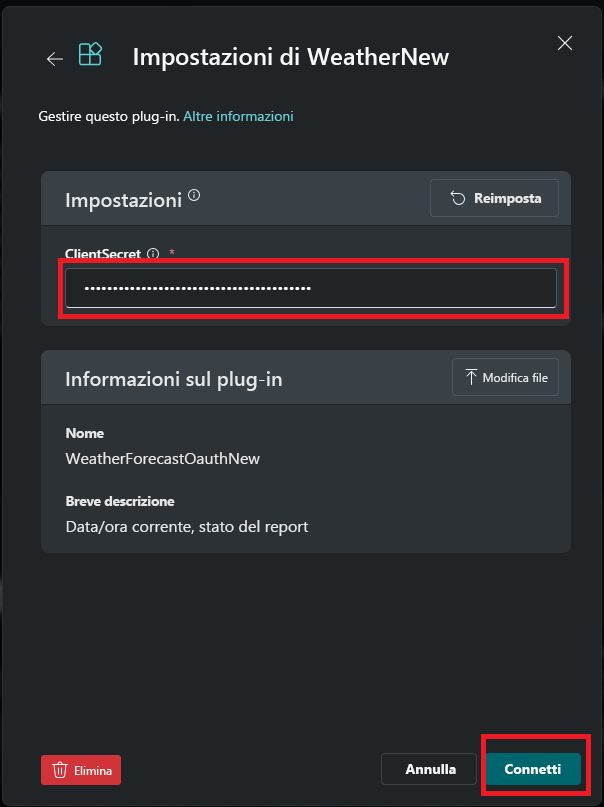
Task: Delete the plug-in via Elimina
Action: click(x=81, y=770)
